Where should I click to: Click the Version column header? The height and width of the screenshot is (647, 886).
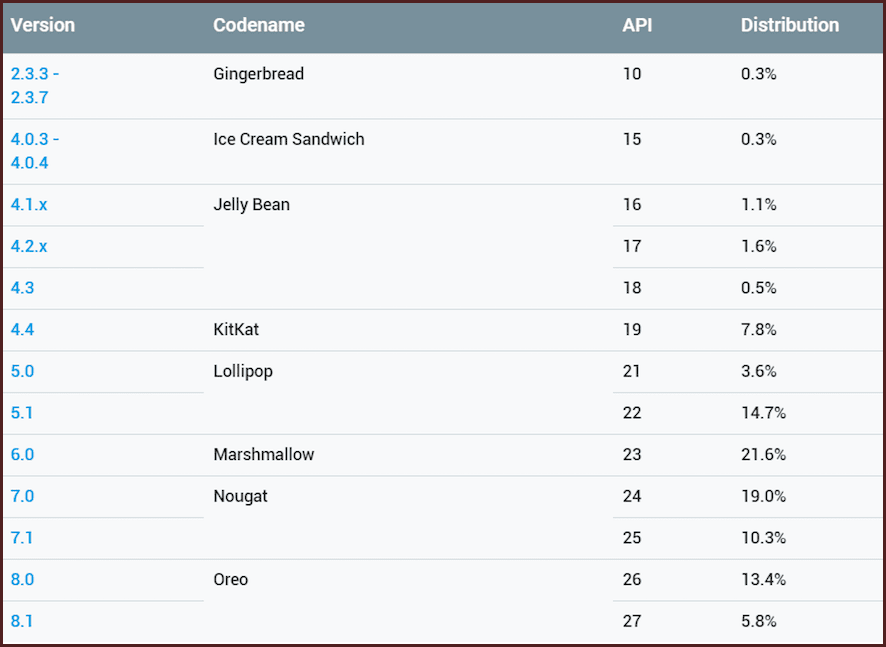coord(43,25)
